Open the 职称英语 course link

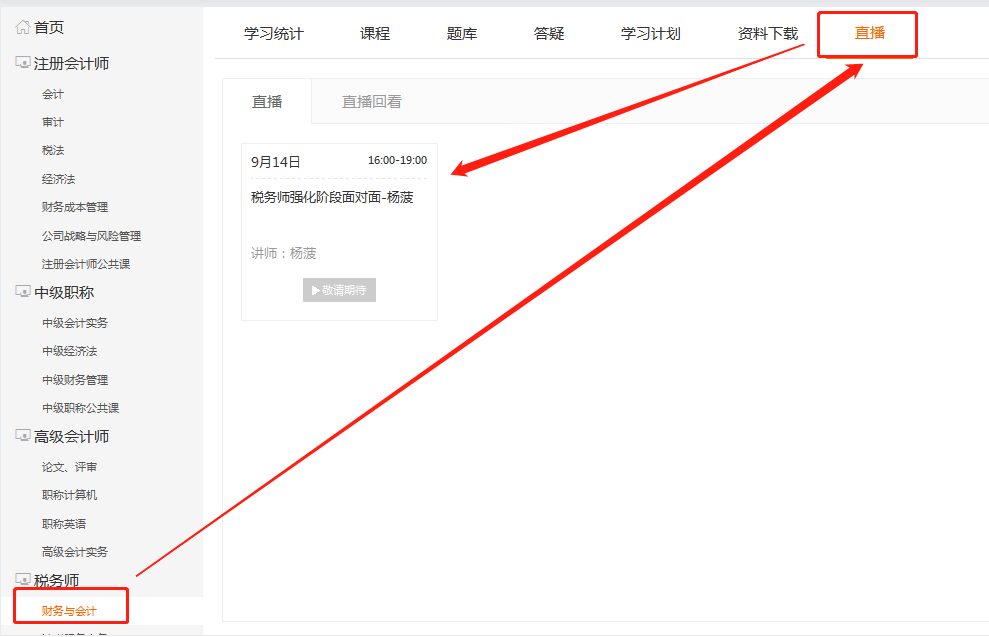[64, 523]
